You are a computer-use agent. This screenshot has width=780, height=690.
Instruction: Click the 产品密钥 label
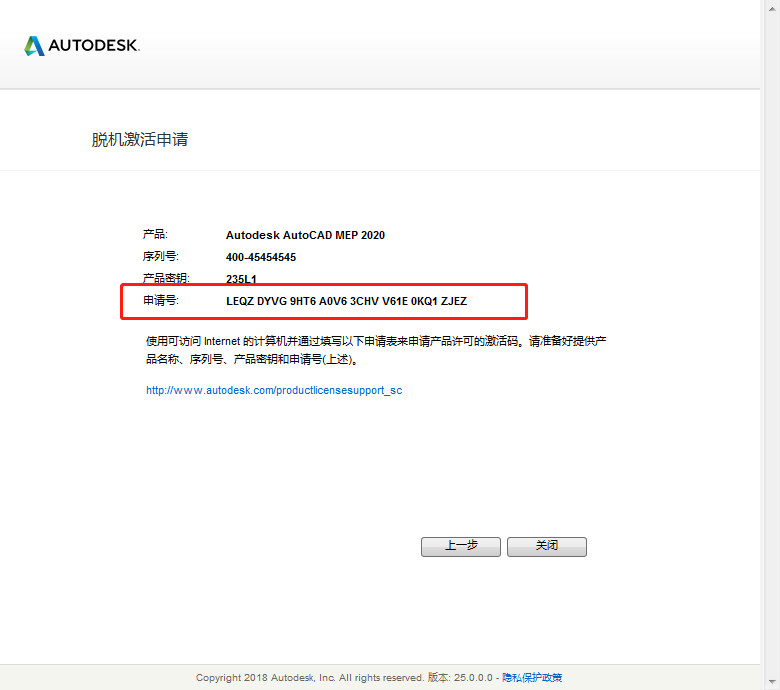(x=166, y=278)
